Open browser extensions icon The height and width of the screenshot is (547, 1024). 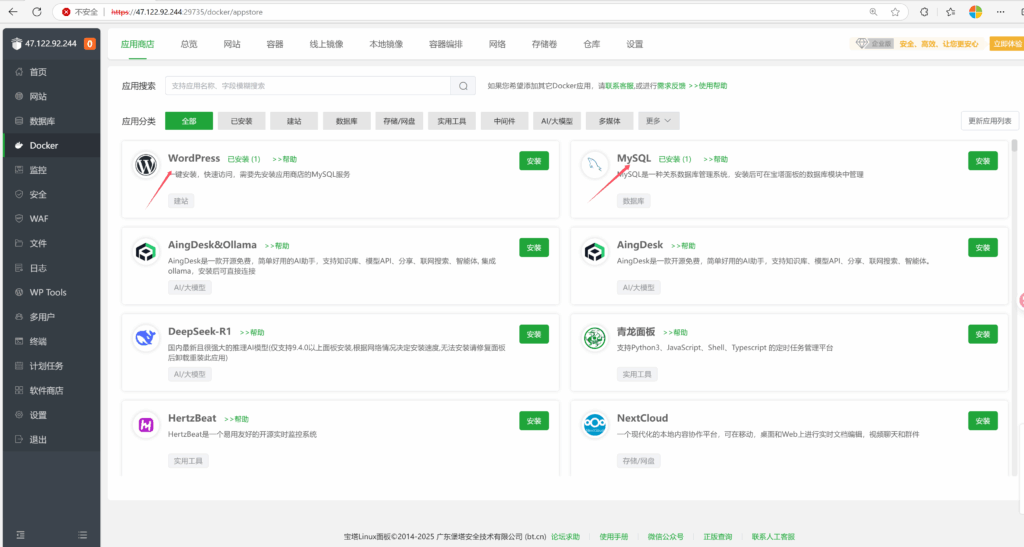pos(924,12)
